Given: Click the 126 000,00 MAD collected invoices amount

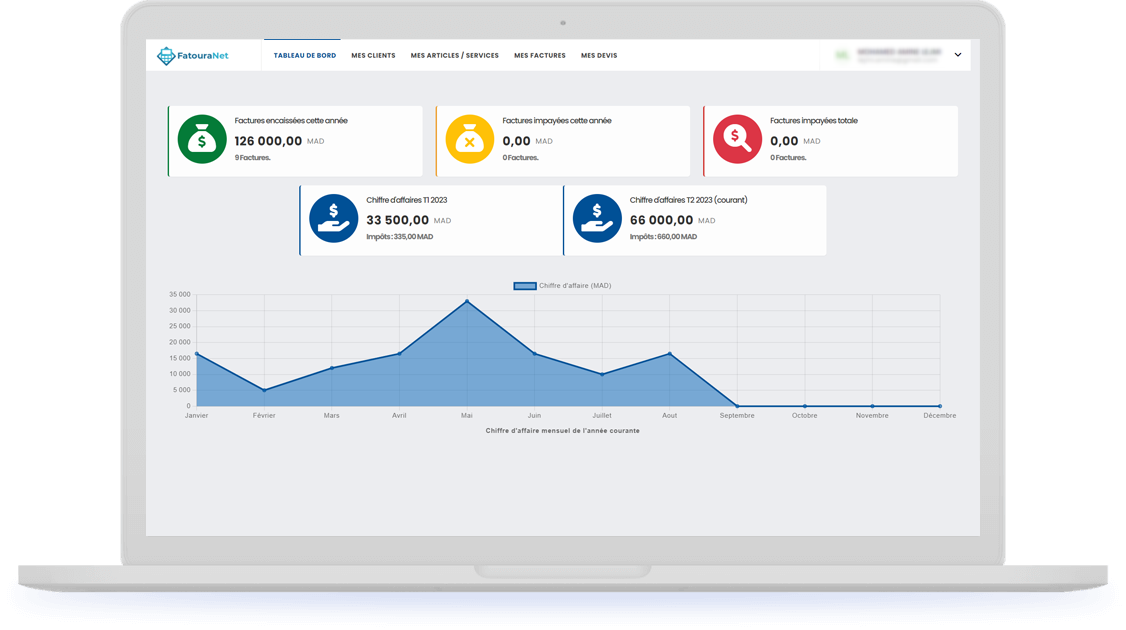Looking at the screenshot, I should pos(268,141).
